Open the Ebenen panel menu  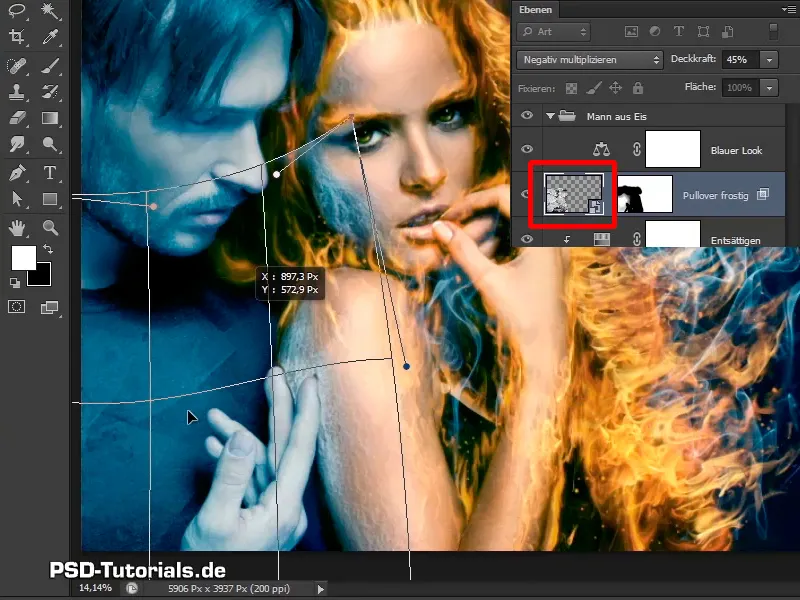pyautogui.click(x=789, y=9)
